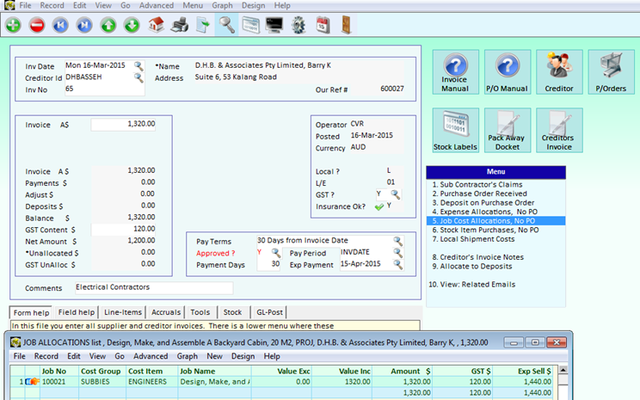
Task: Click the form window toolbar icon
Action: pyautogui.click(x=251, y=25)
